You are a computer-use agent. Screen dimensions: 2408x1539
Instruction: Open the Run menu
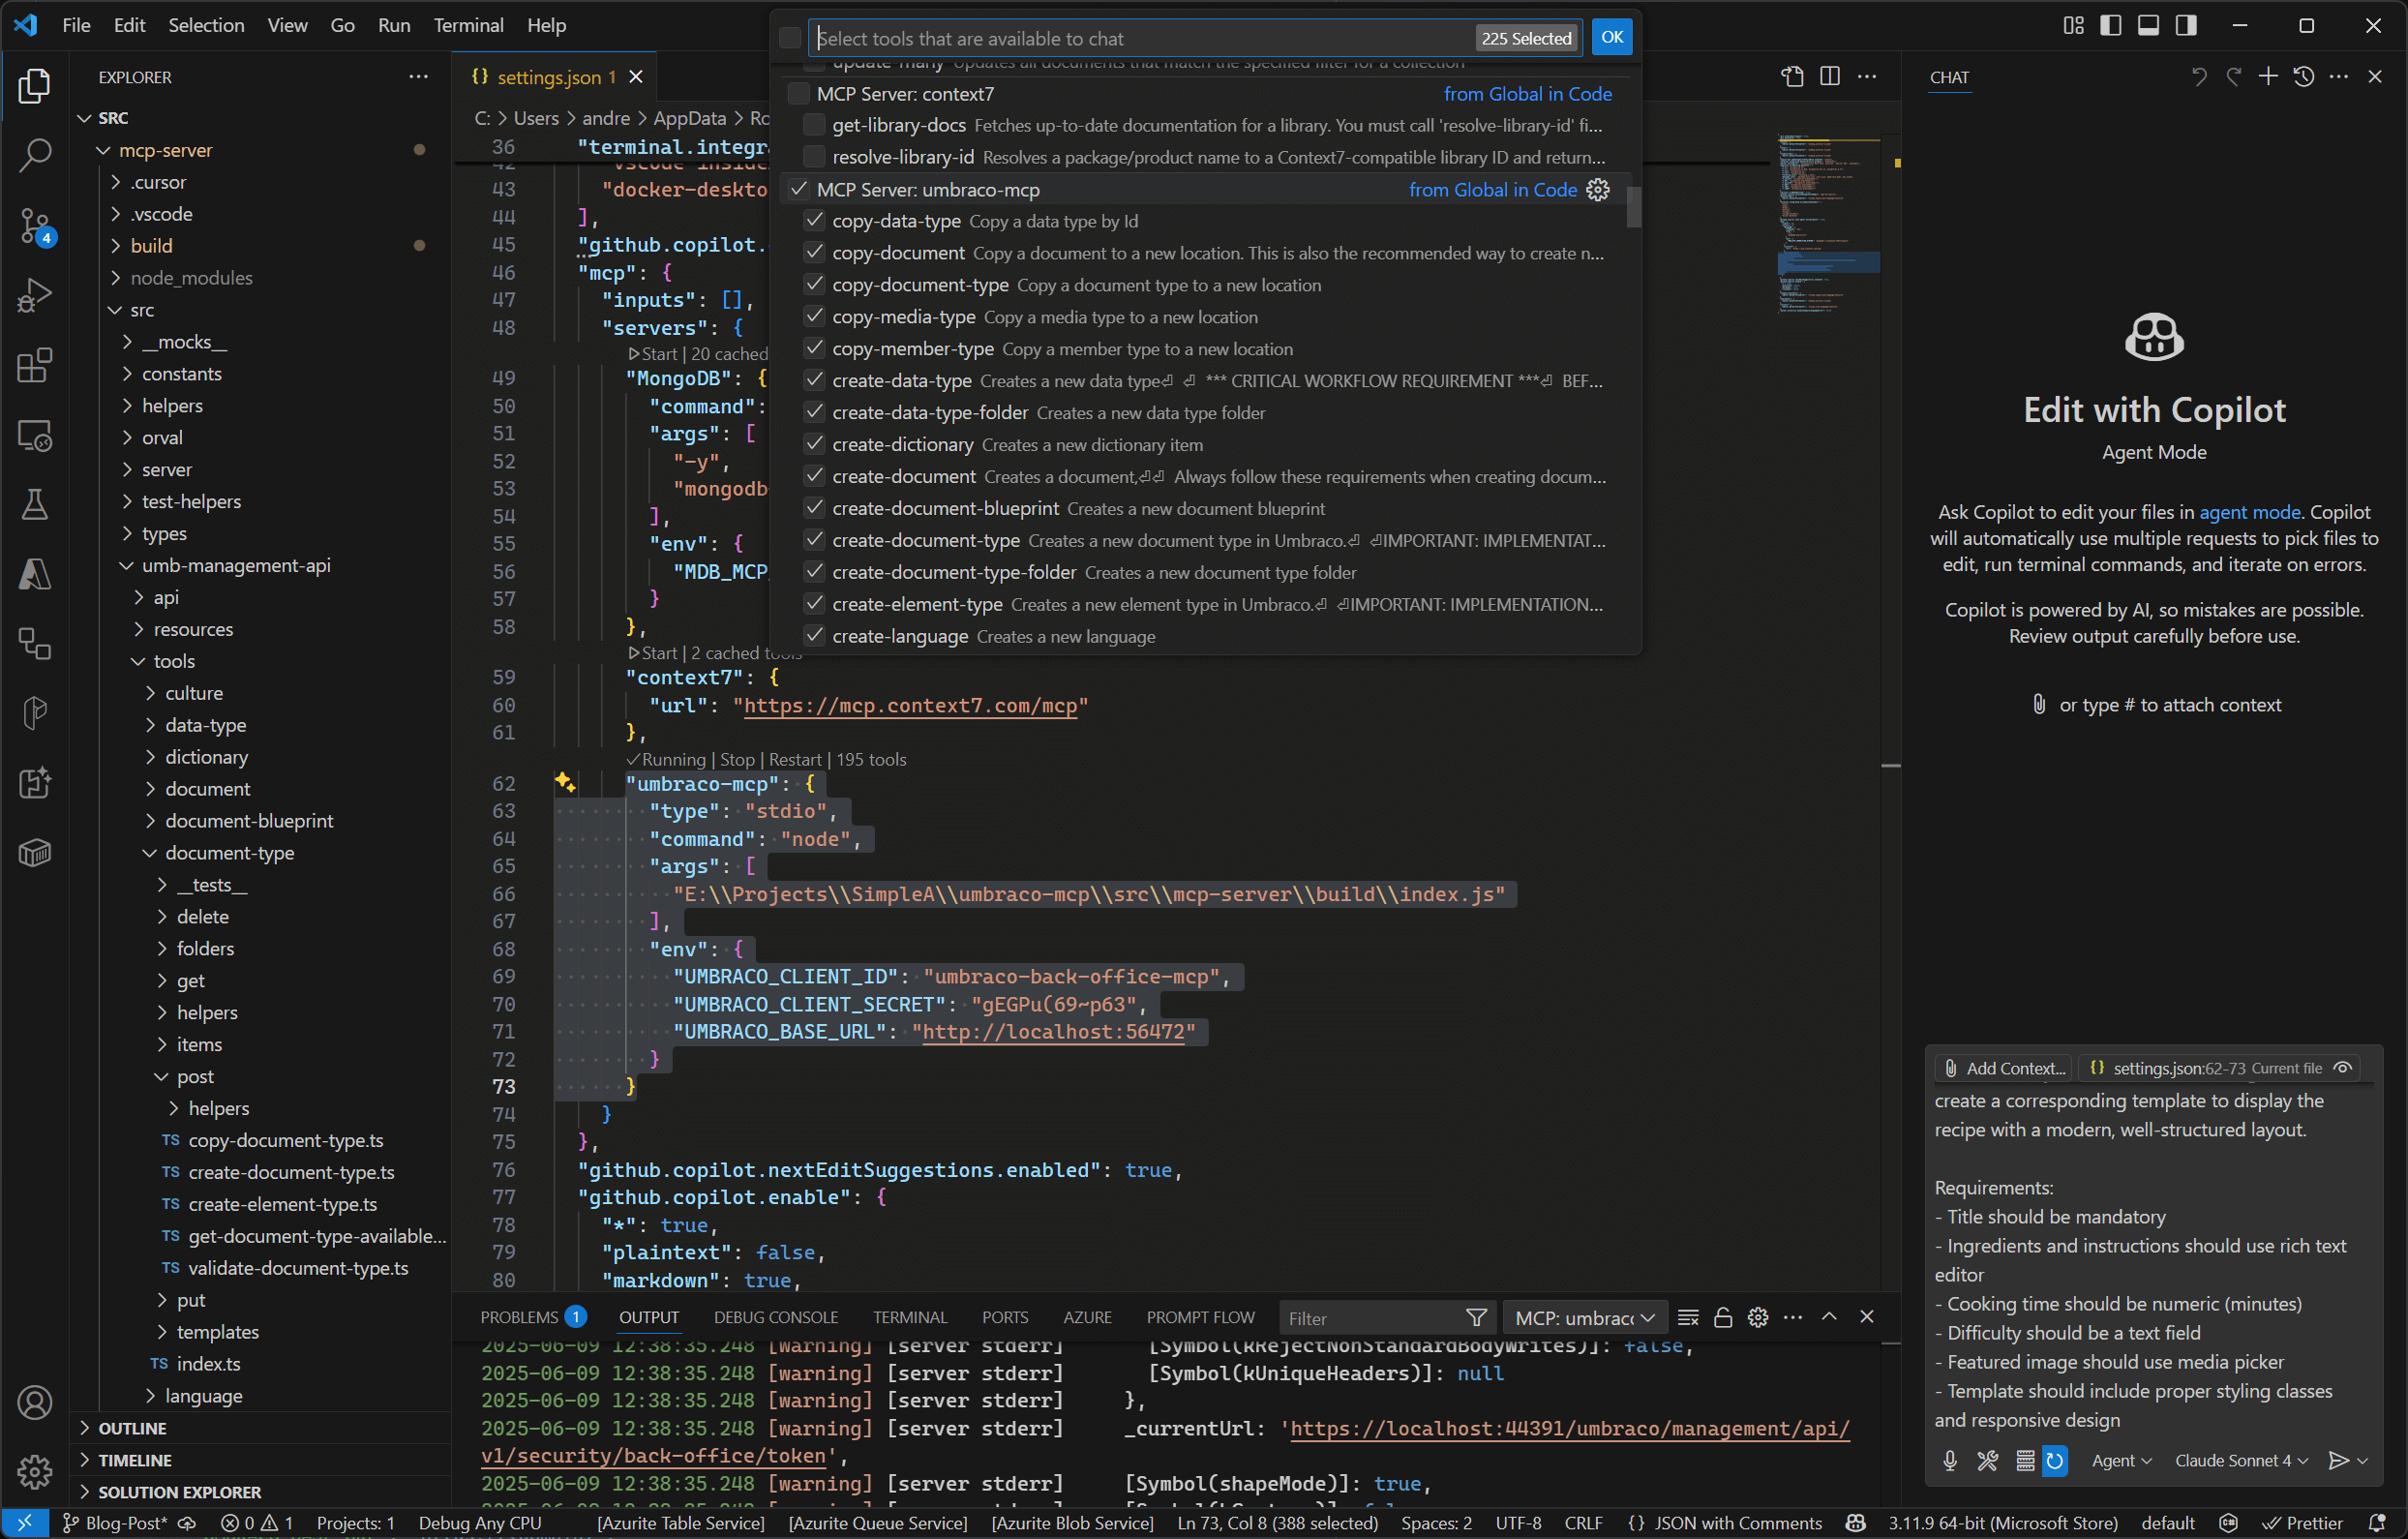tap(394, 25)
